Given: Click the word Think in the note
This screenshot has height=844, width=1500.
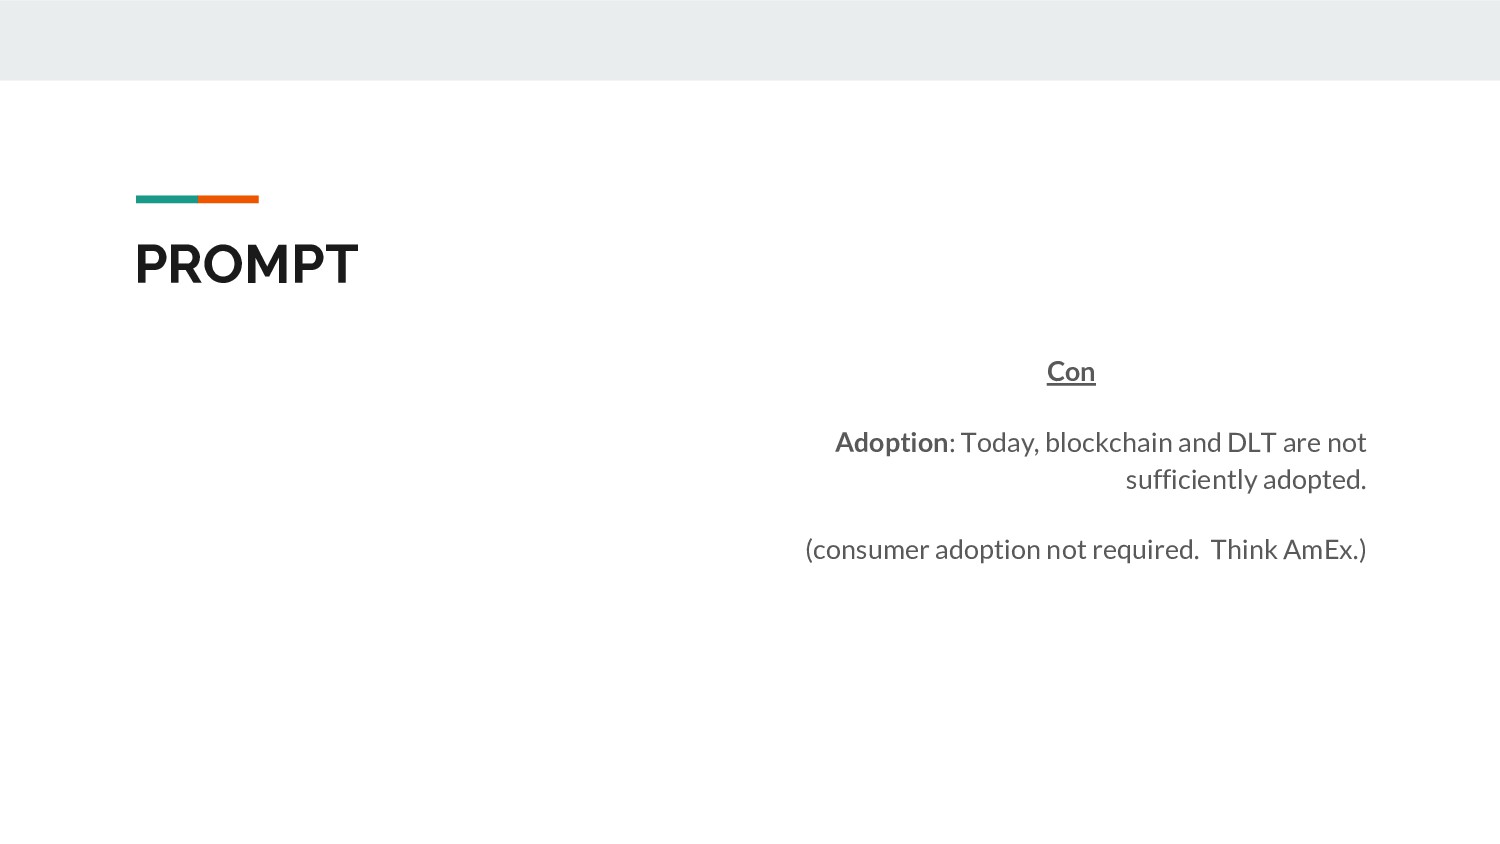Looking at the screenshot, I should (1243, 550).
